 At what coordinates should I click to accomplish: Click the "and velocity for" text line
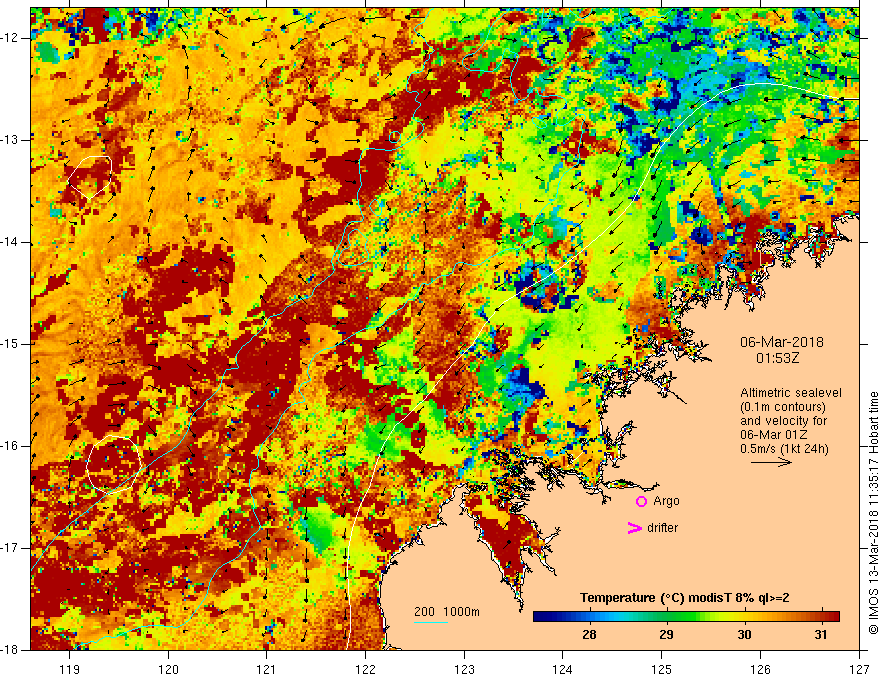[x=783, y=421]
